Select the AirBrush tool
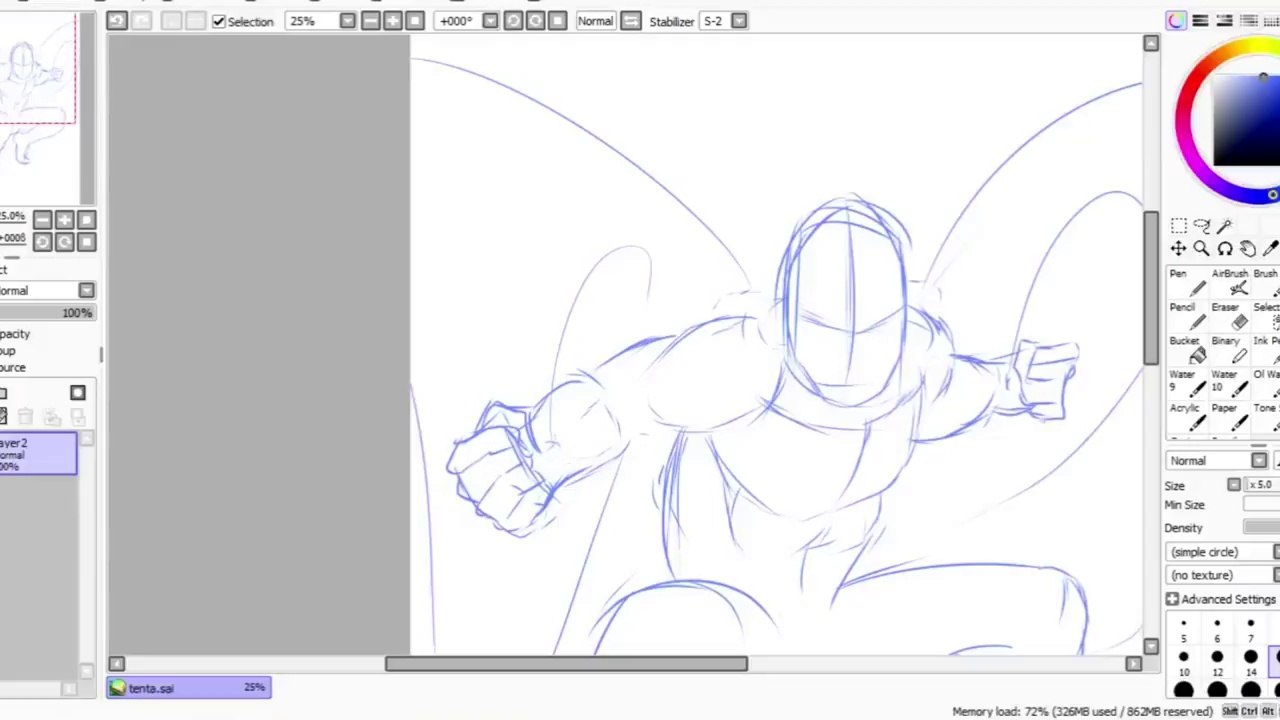Image resolution: width=1280 pixels, height=720 pixels. (1229, 282)
